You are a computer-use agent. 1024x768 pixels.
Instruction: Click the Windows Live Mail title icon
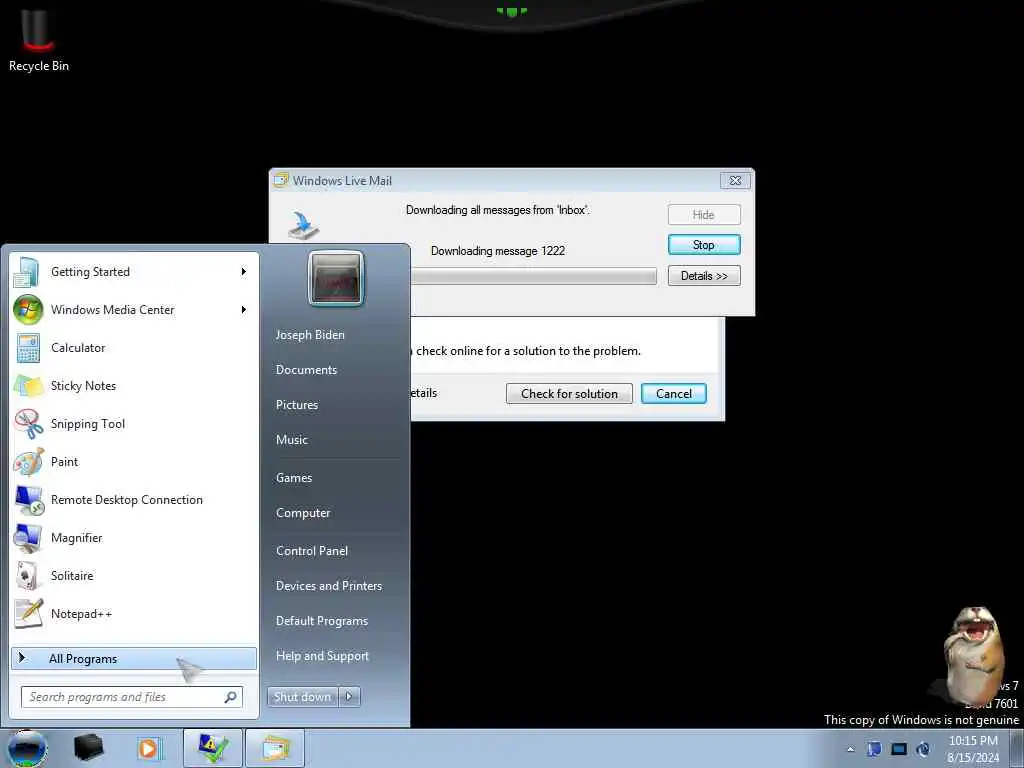coord(281,180)
